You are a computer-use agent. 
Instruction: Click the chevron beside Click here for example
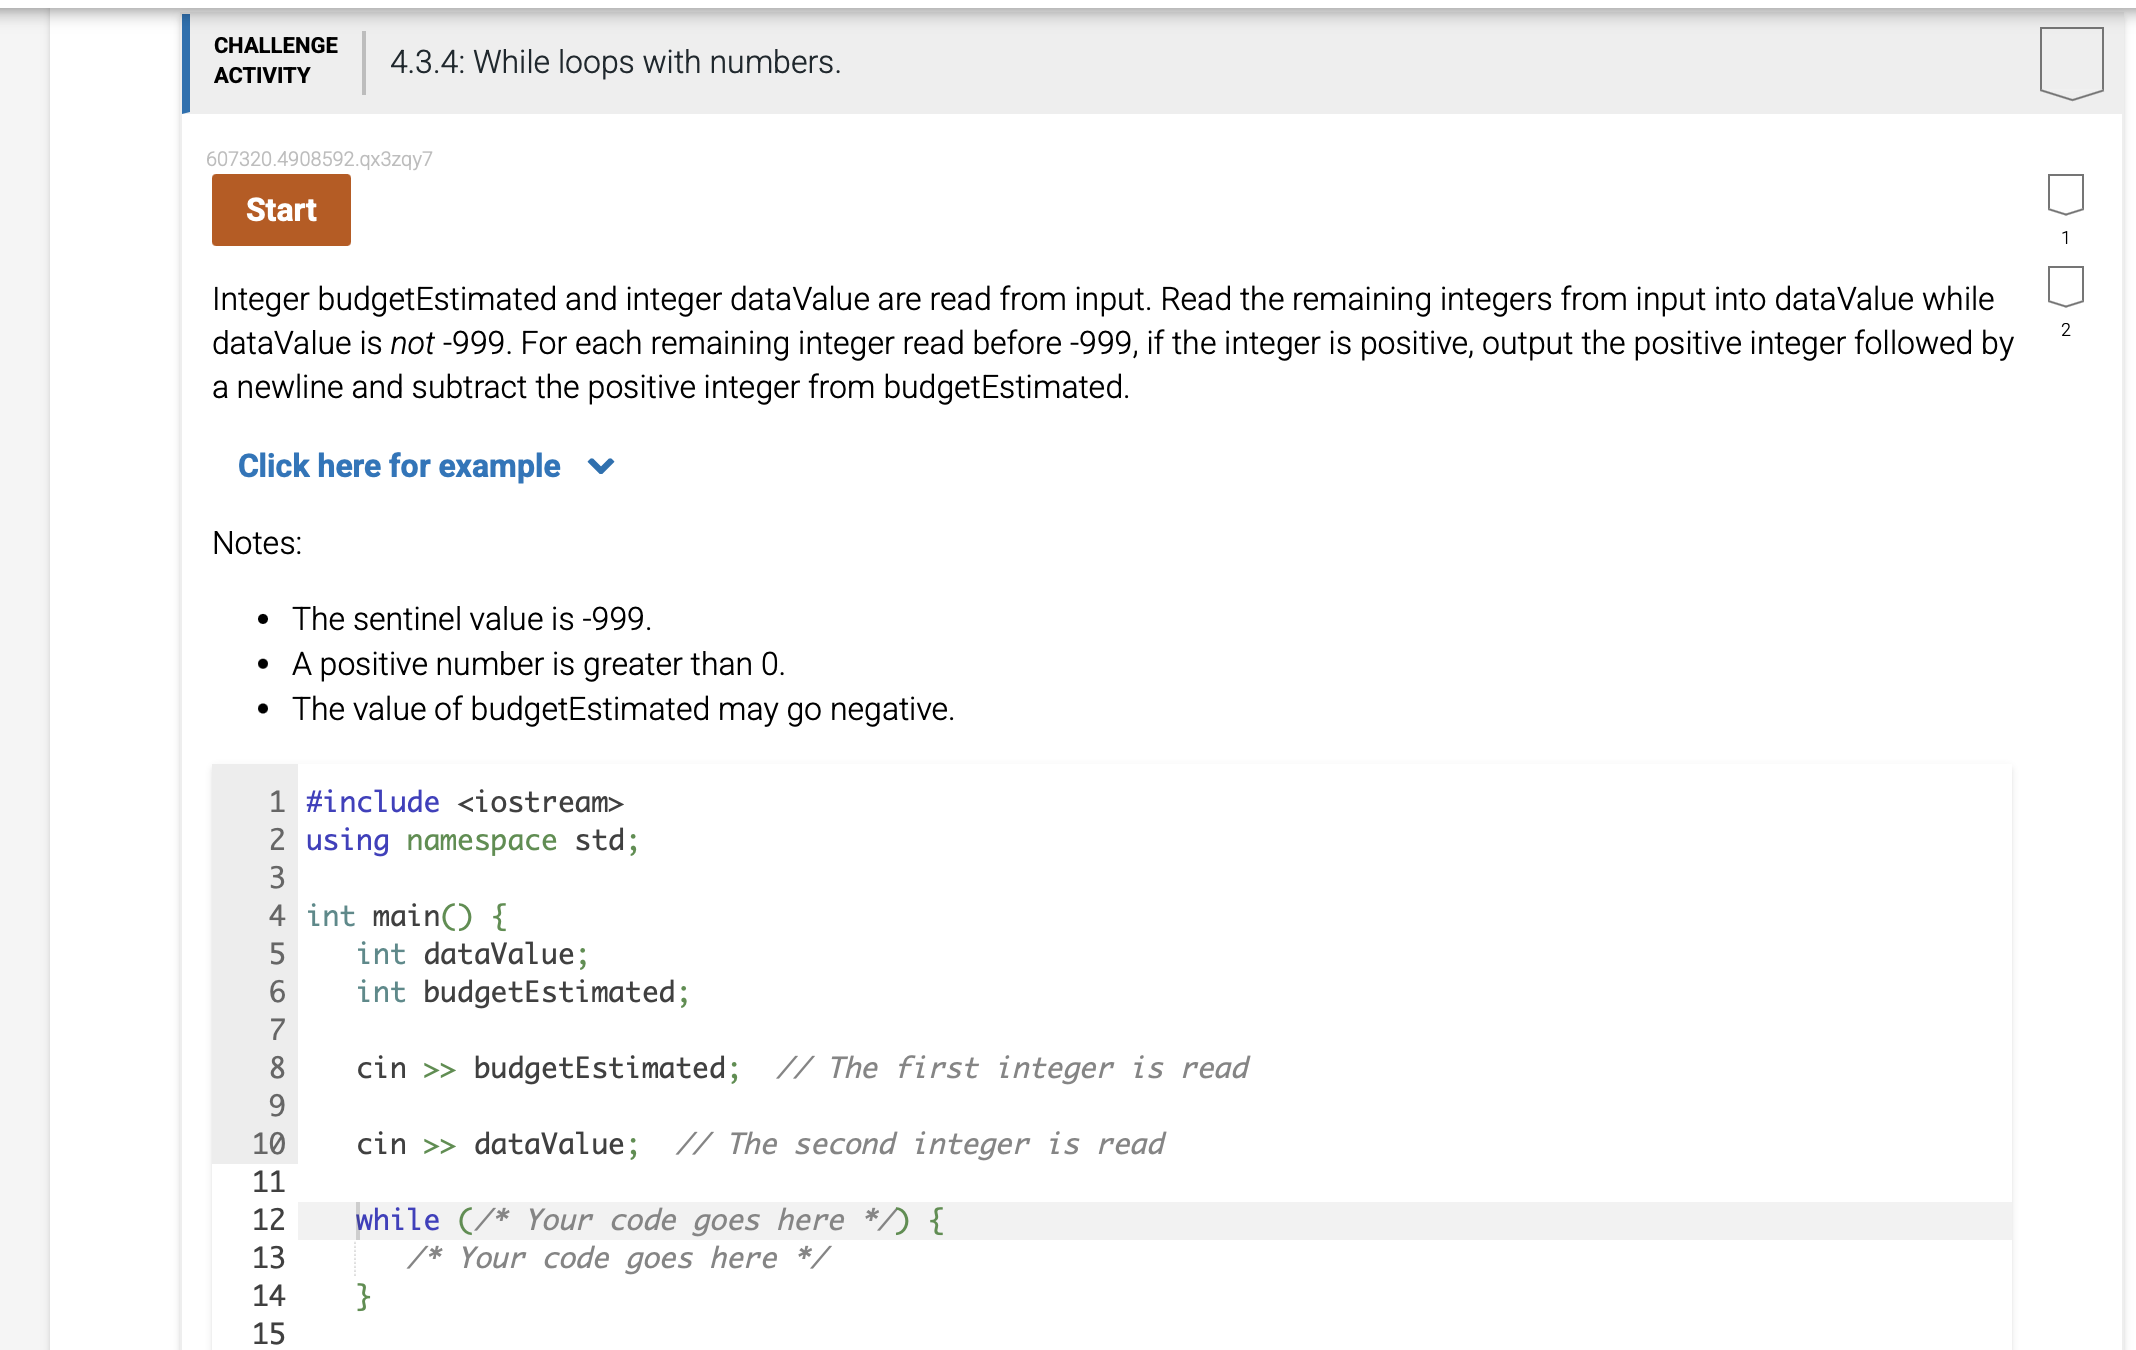click(601, 466)
